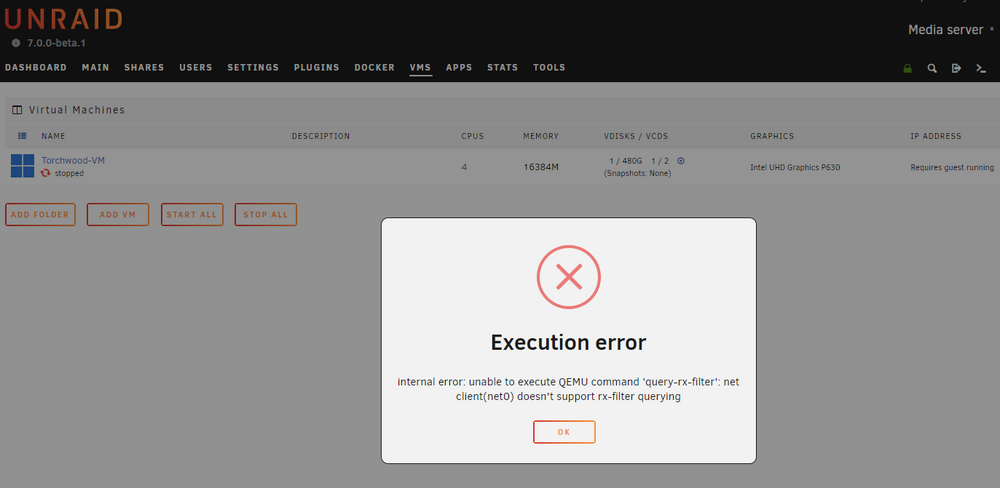The image size is (1000, 488).
Task: Click the red stopped status icon
Action: coord(45,173)
